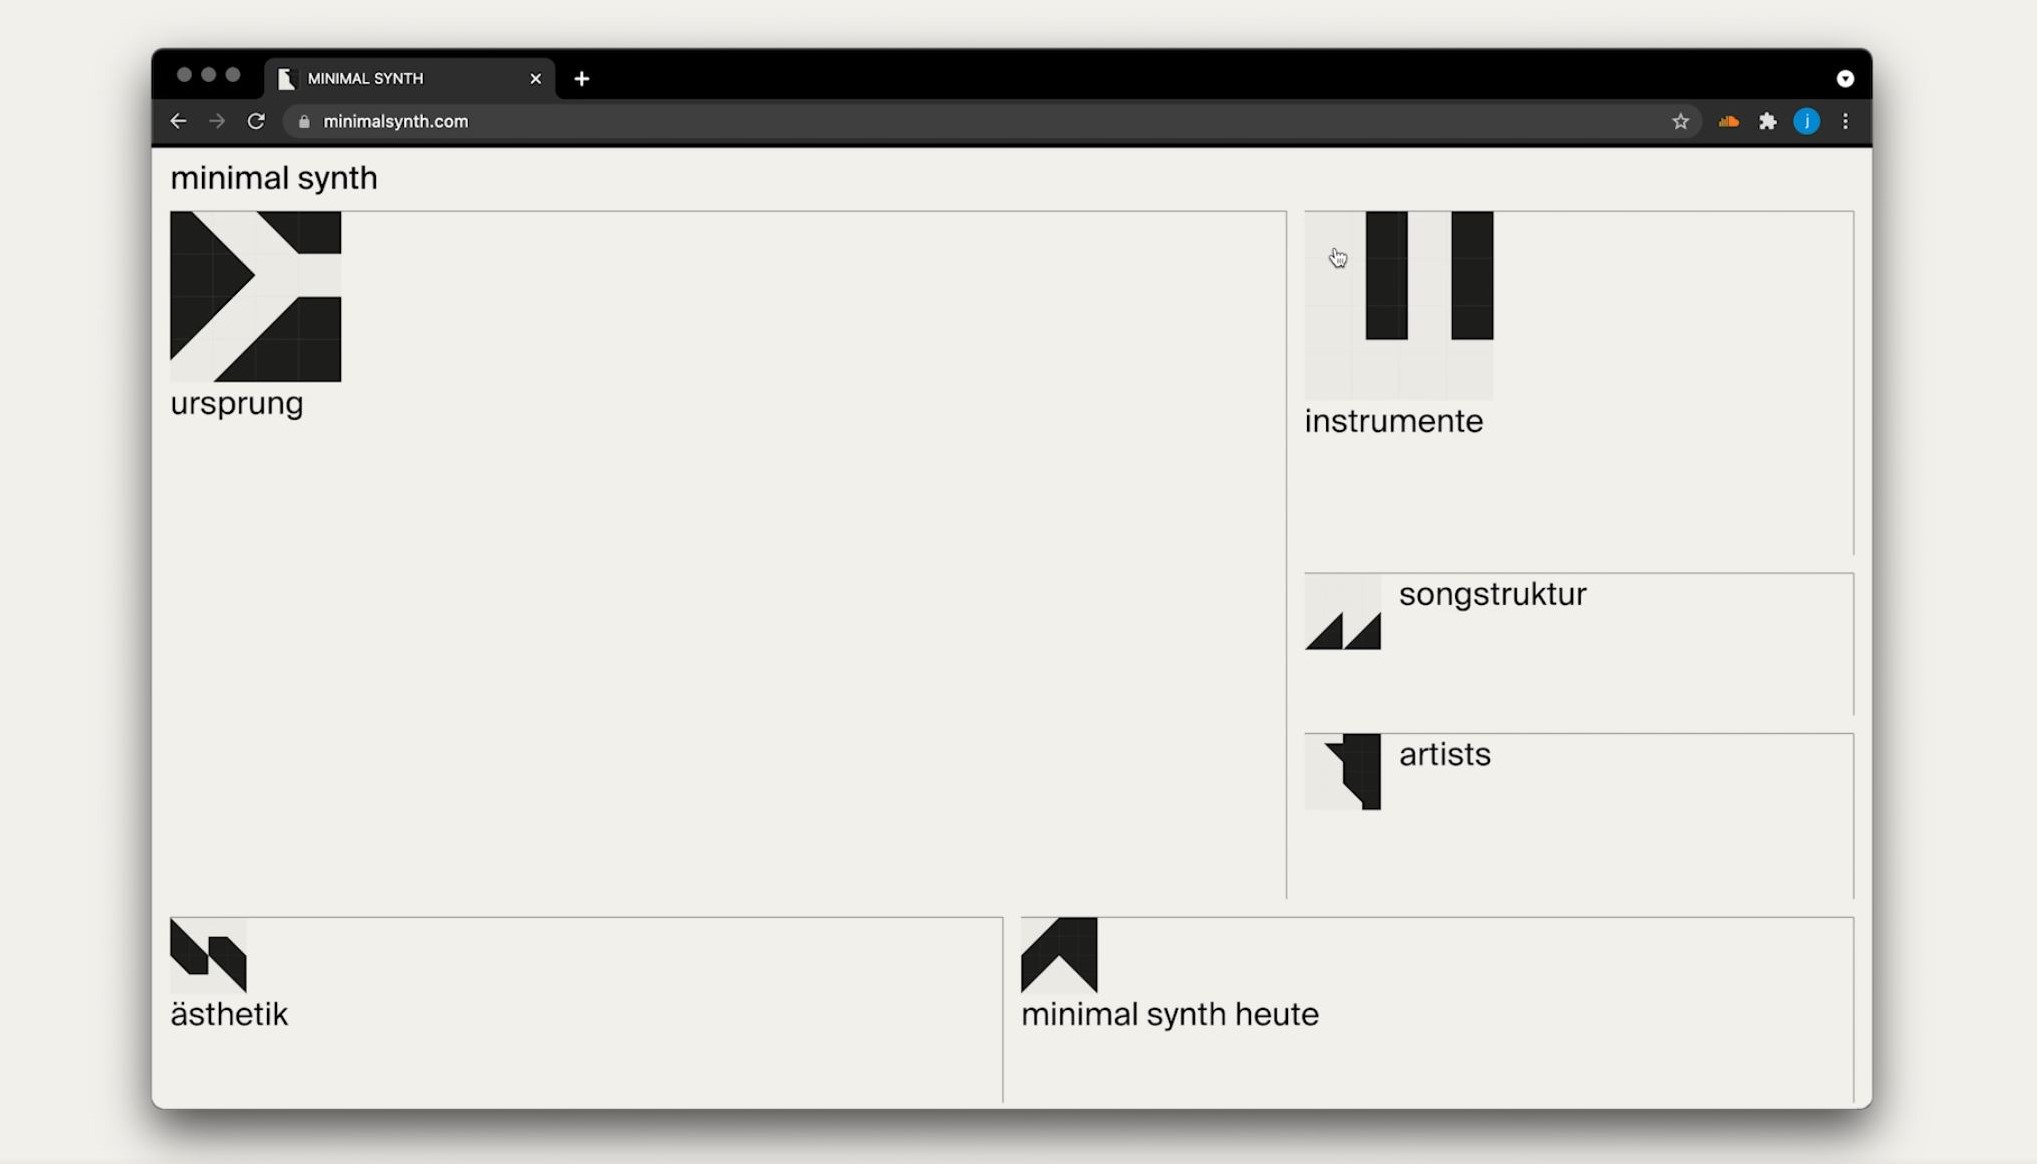
Task: Open the SoundCloud extension icon
Action: (1728, 121)
